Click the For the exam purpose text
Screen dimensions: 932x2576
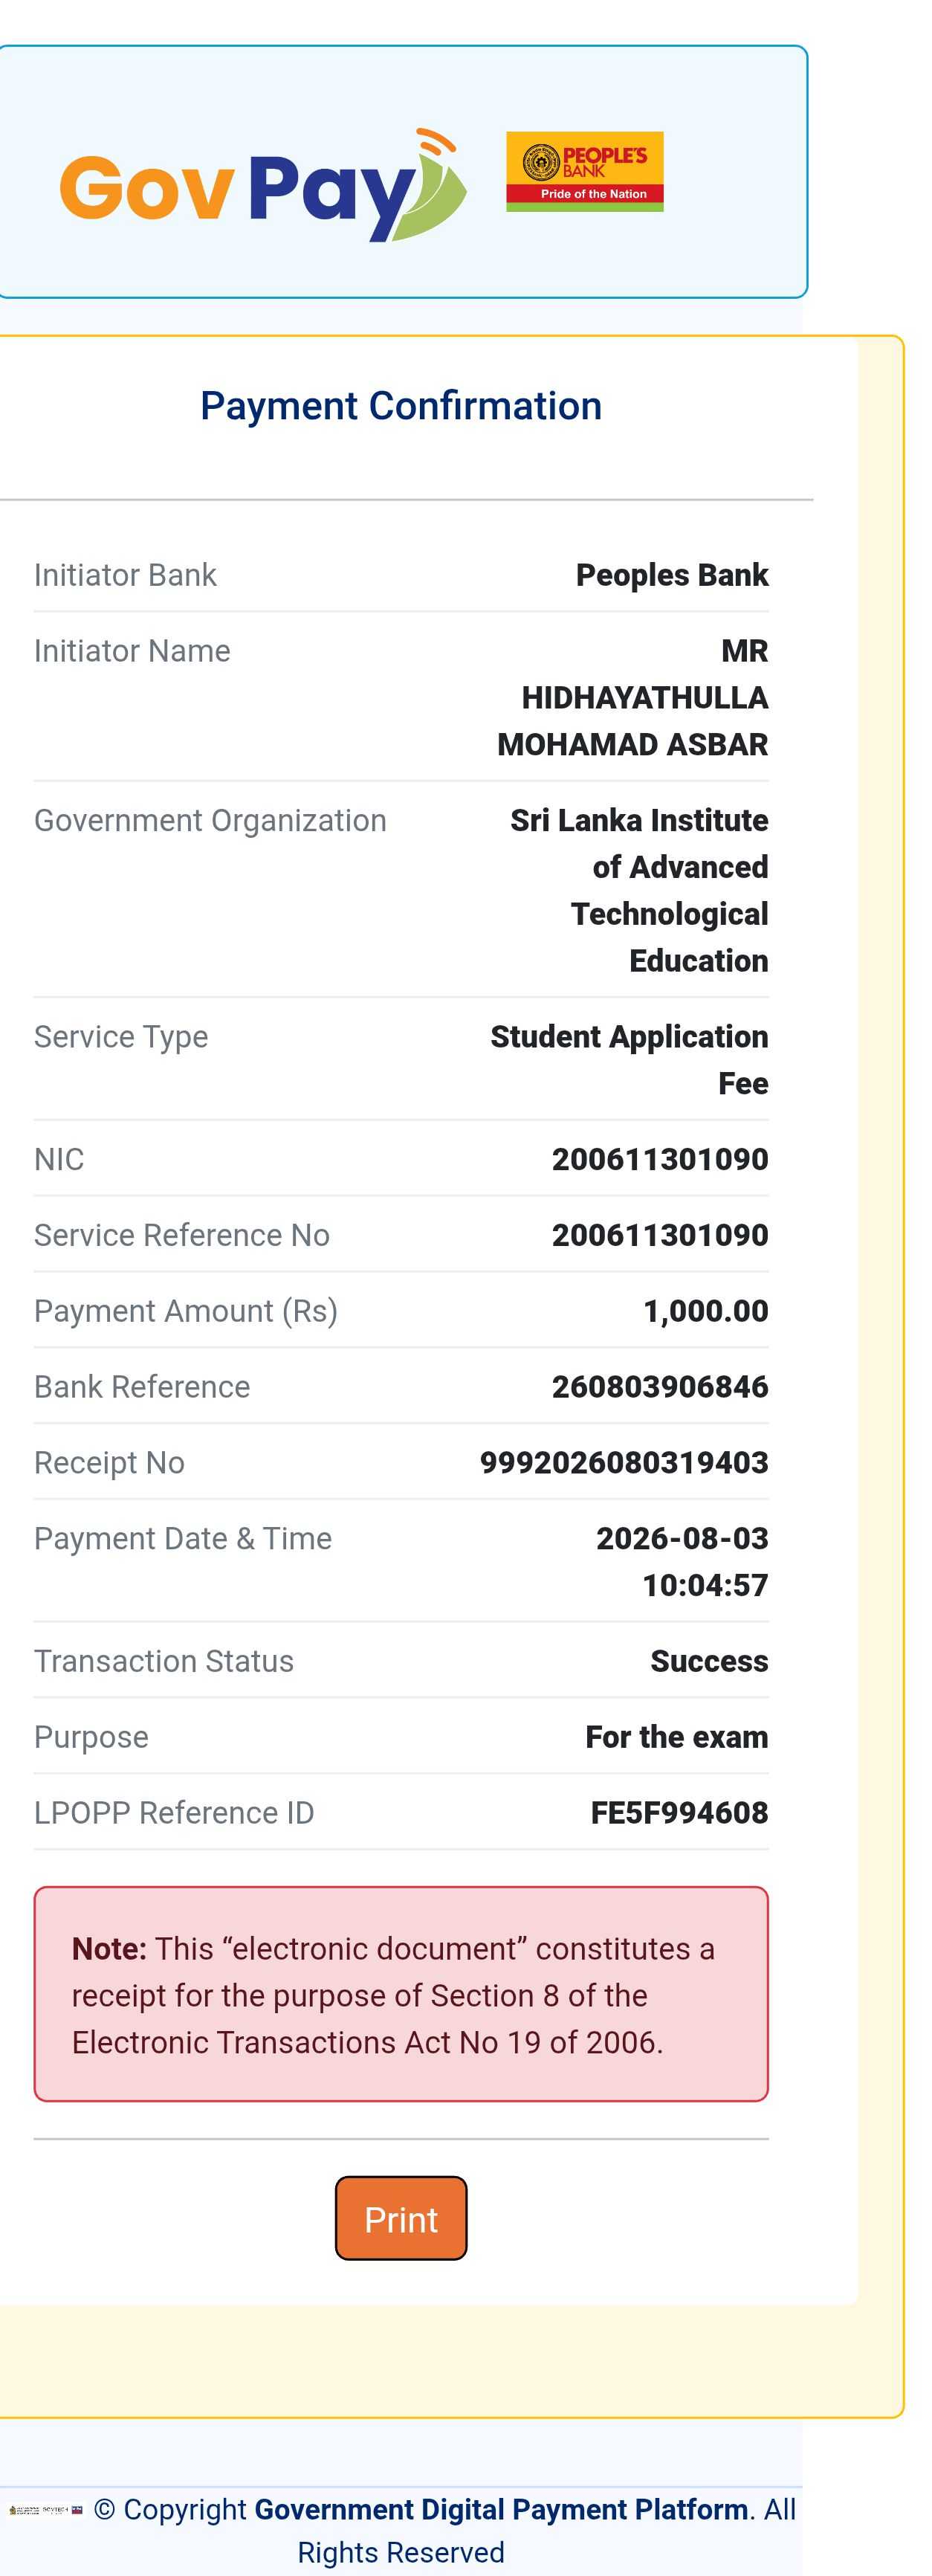click(677, 1737)
